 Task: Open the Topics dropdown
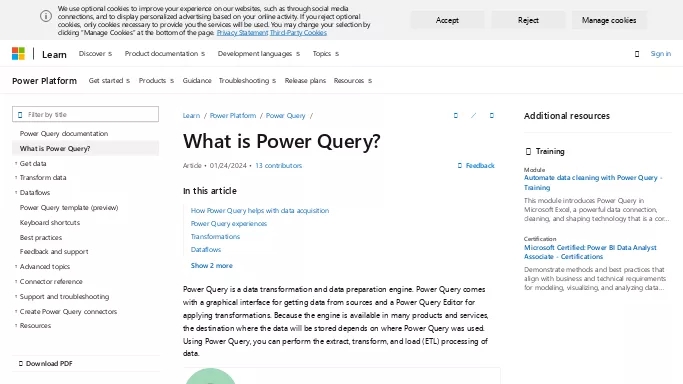[x=326, y=54]
